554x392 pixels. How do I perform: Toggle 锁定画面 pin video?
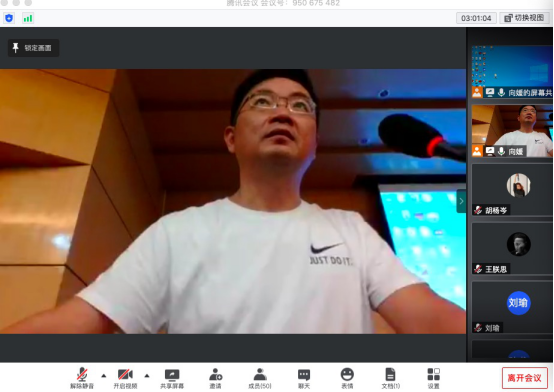coord(34,48)
